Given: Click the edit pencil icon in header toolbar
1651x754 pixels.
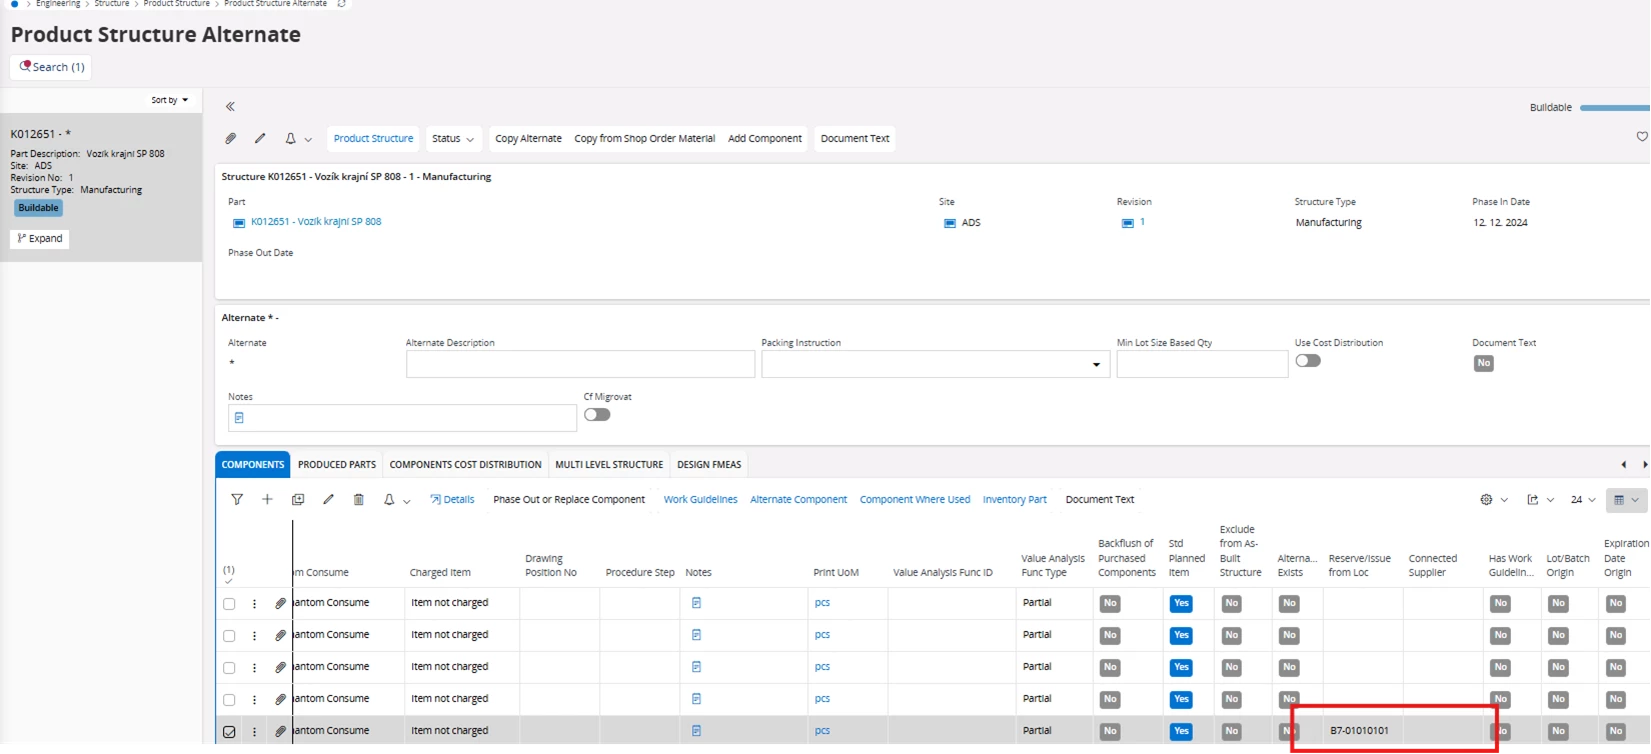Looking at the screenshot, I should [x=260, y=139].
